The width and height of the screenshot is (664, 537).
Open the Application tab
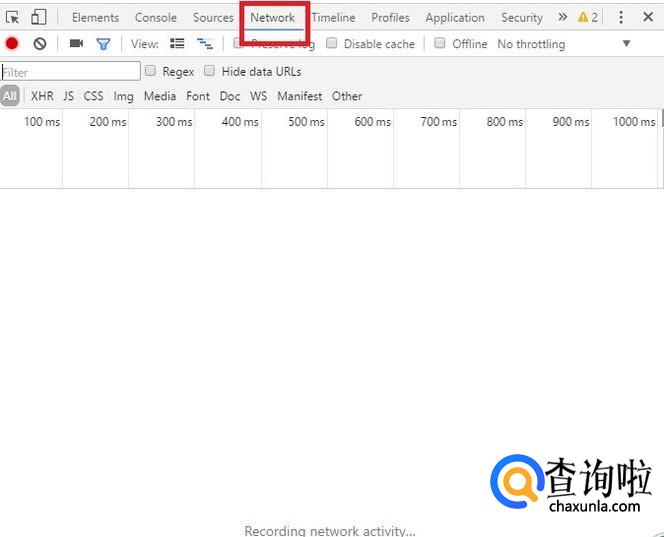pos(455,17)
